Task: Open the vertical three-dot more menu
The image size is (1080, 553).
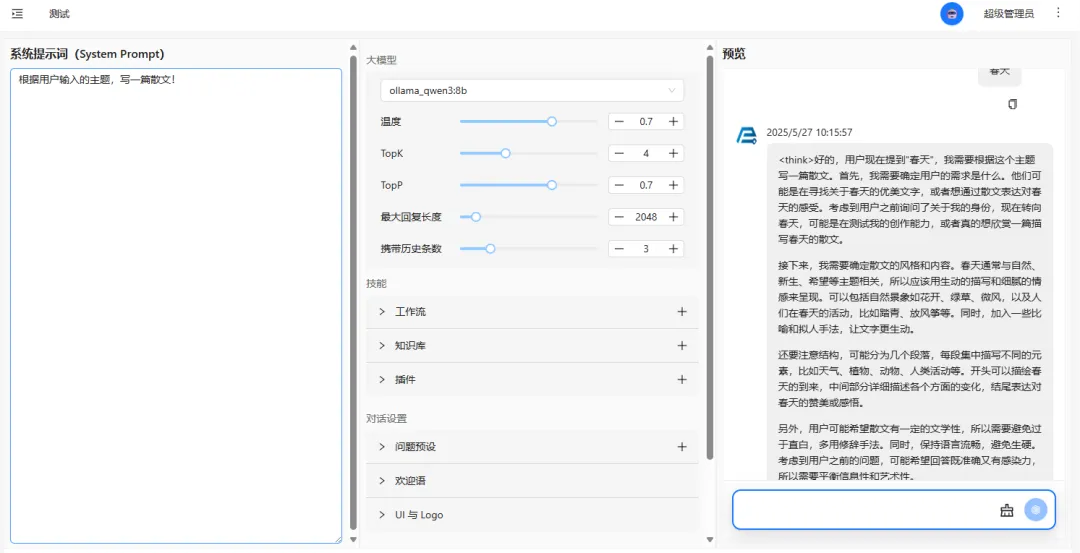Action: coord(1058,13)
